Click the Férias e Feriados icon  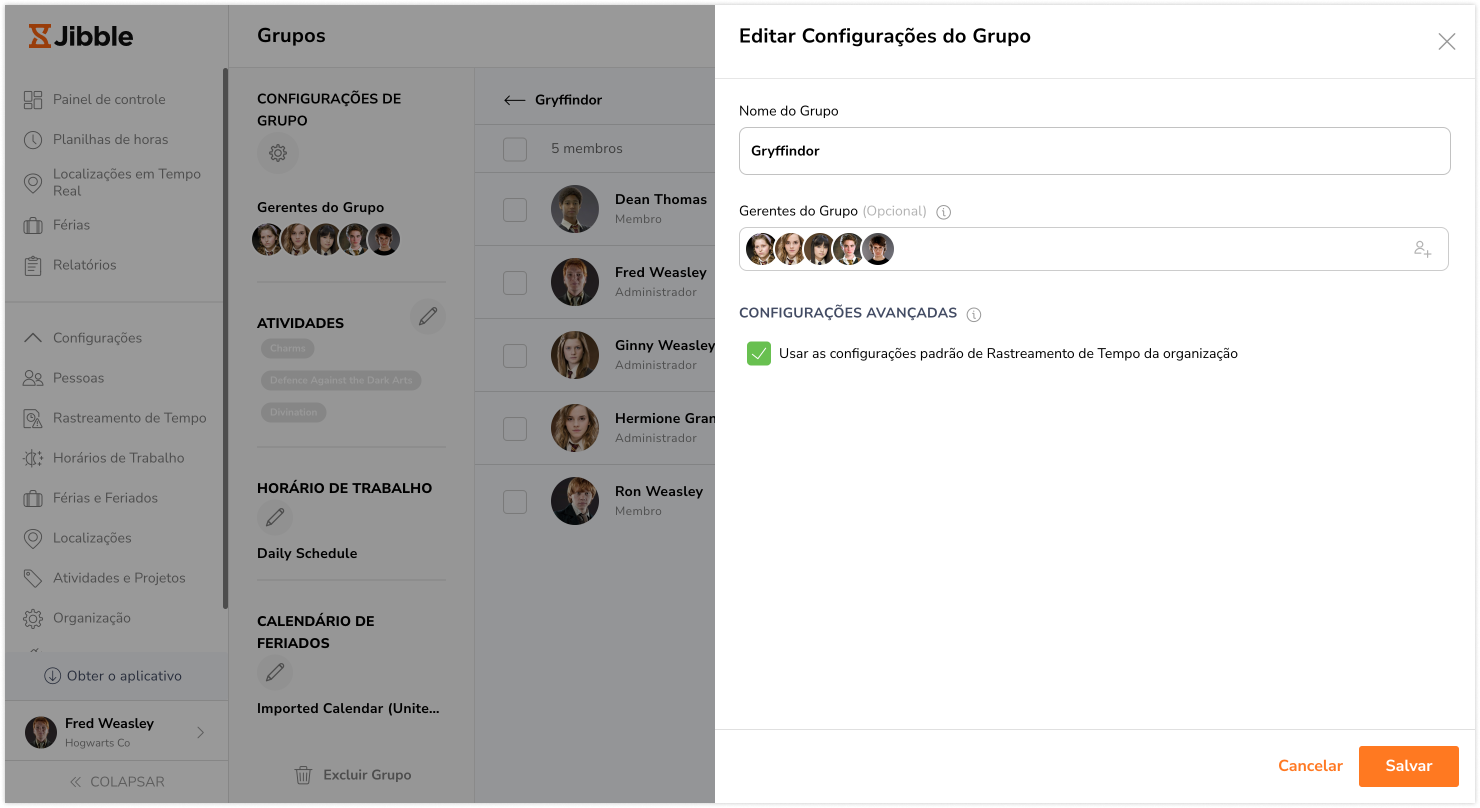(33, 498)
